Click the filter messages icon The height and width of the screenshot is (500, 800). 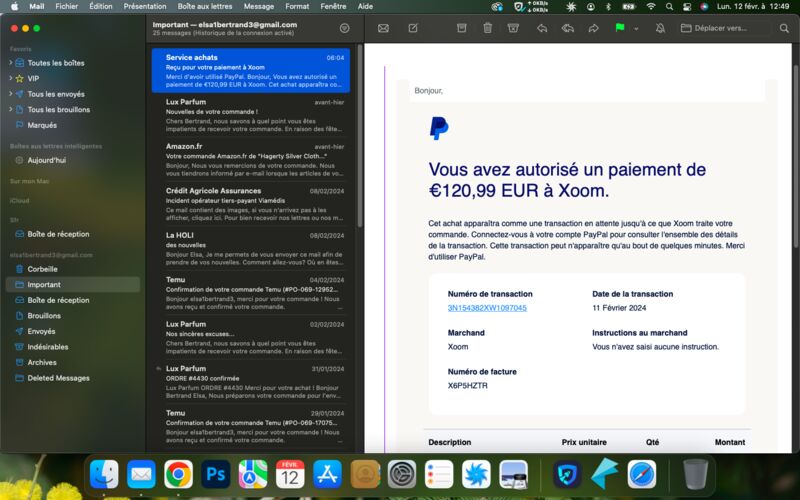(x=344, y=29)
